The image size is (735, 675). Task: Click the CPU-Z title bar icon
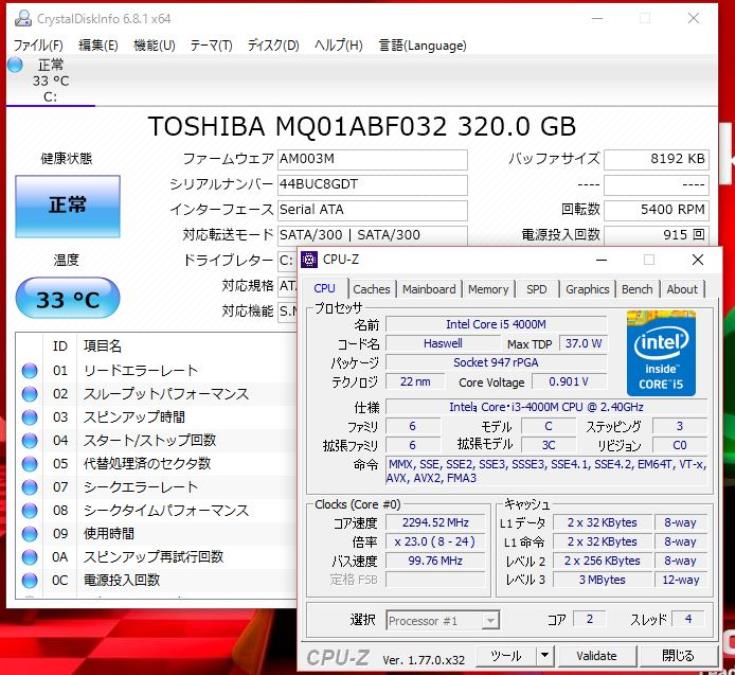click(x=309, y=259)
